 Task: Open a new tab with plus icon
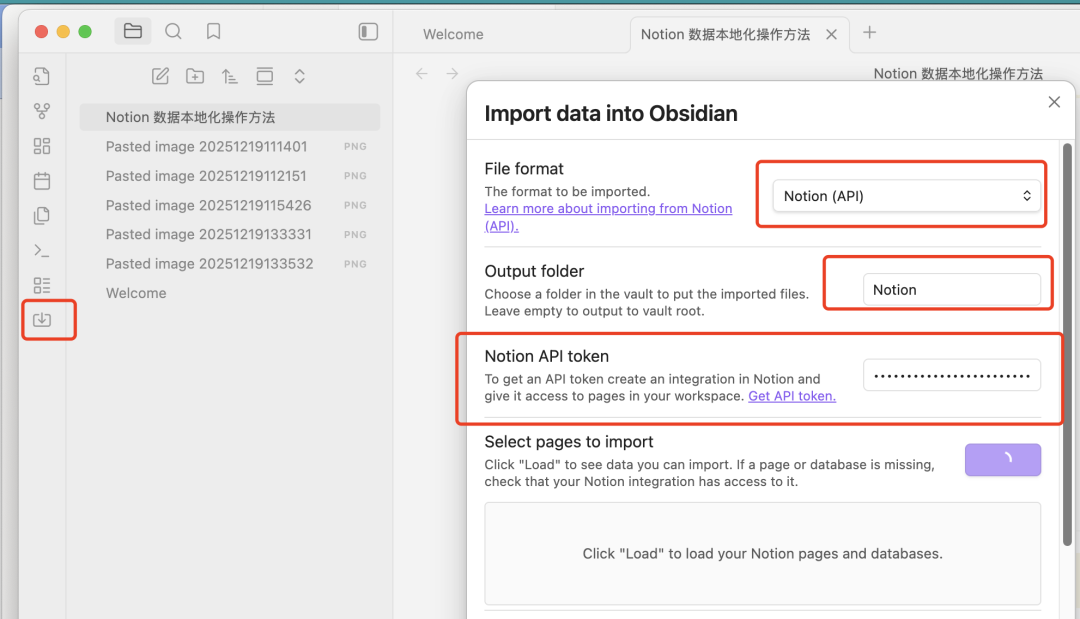point(869,32)
